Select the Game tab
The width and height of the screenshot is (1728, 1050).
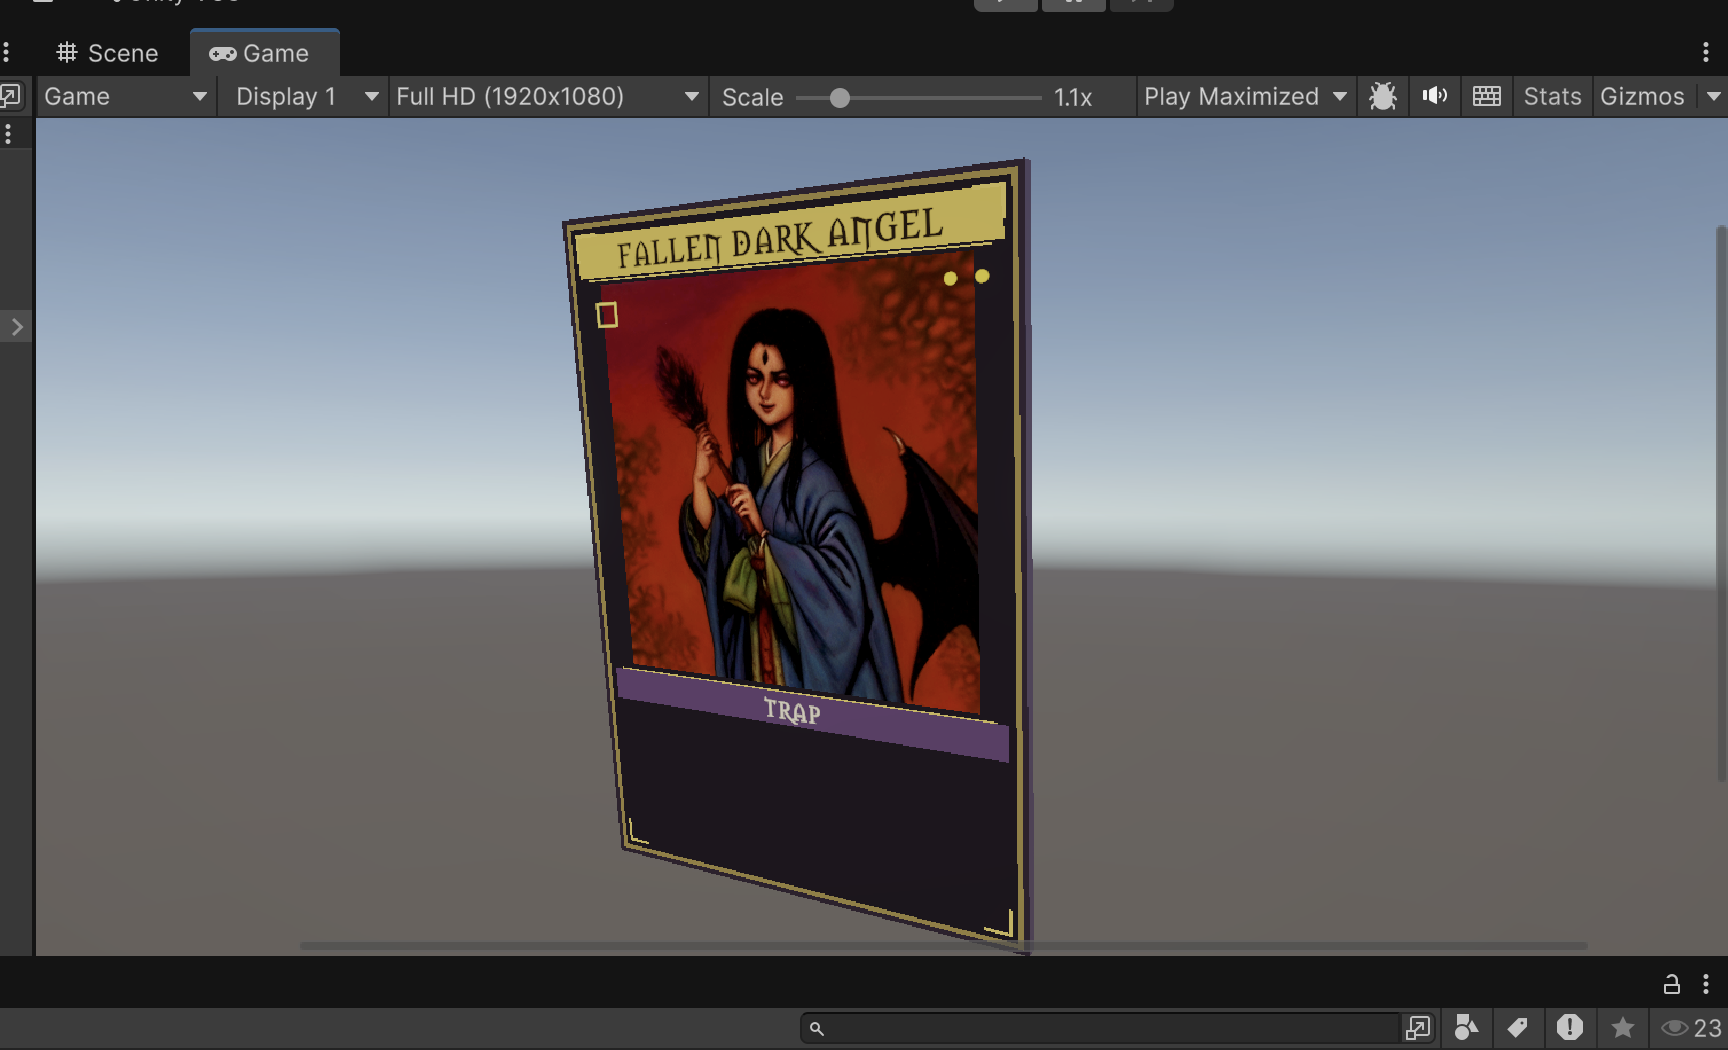tap(264, 53)
